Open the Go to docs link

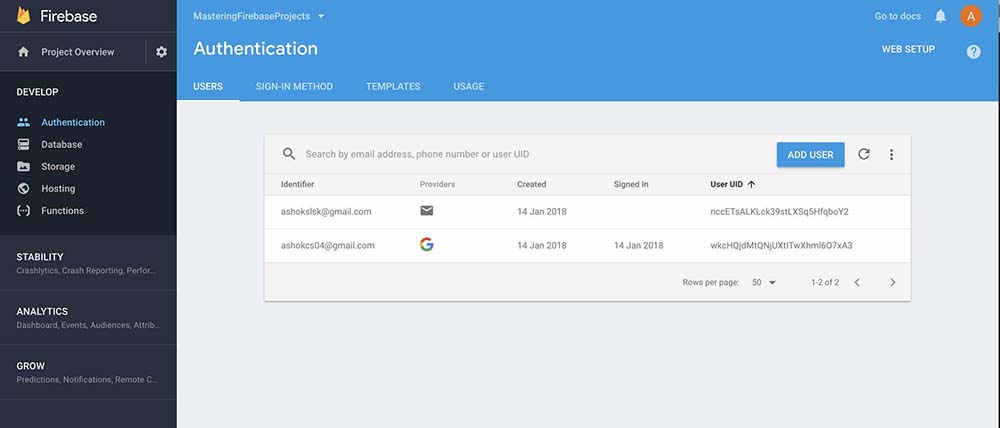(897, 16)
